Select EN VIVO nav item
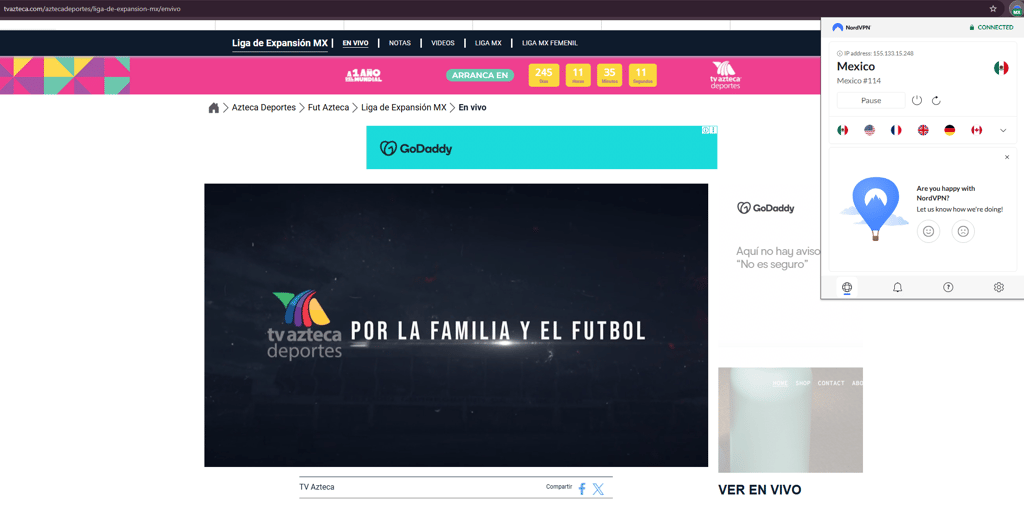Viewport: 1024px width, 506px height. 355,43
